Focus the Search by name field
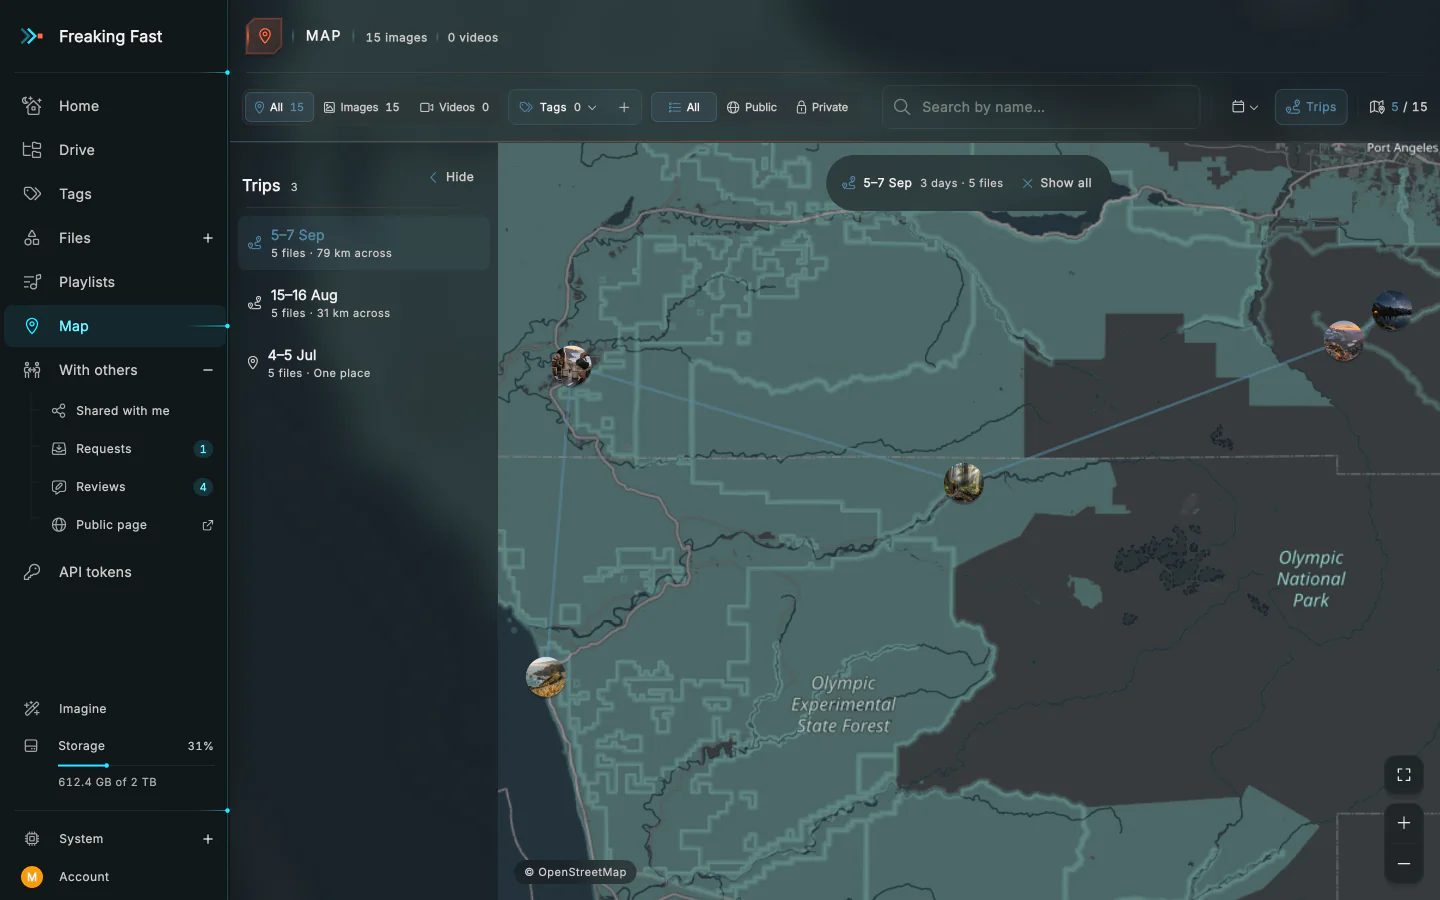The image size is (1440, 900). 1041,107
